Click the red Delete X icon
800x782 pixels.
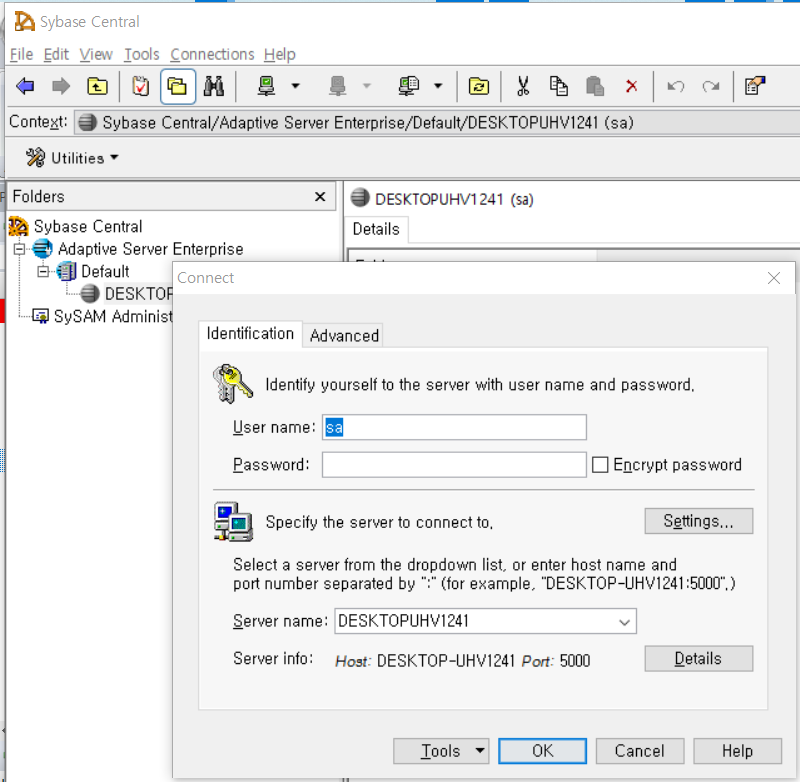tap(632, 86)
